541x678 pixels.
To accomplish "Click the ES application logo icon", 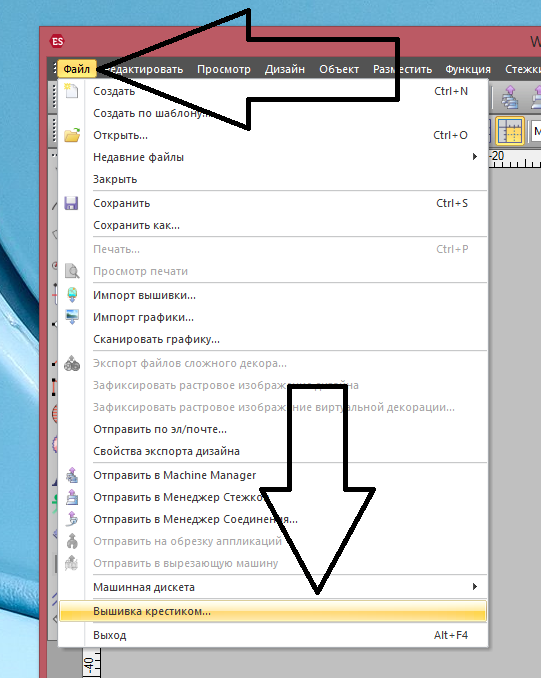I will point(57,42).
